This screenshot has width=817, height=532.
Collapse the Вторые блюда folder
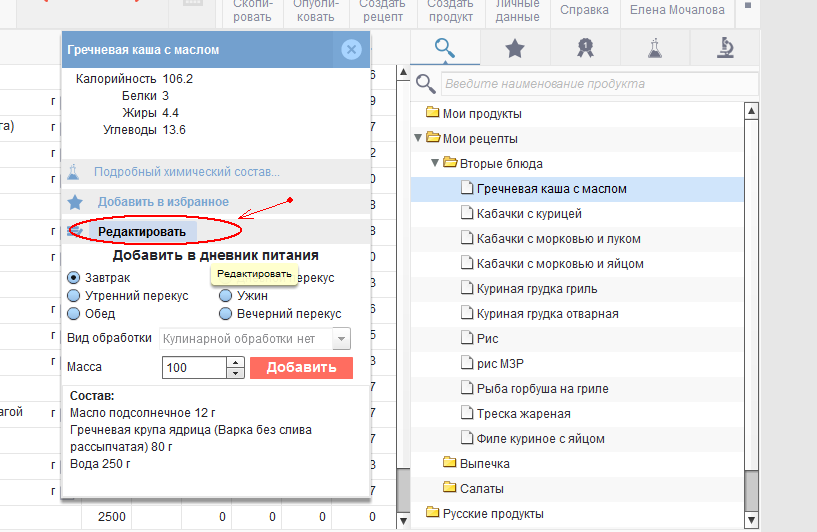[436, 163]
